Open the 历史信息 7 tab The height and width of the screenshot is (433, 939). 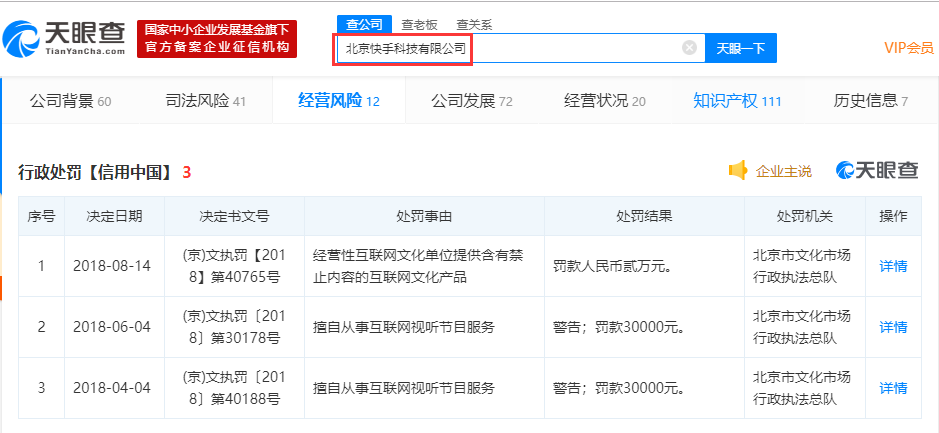[871, 101]
